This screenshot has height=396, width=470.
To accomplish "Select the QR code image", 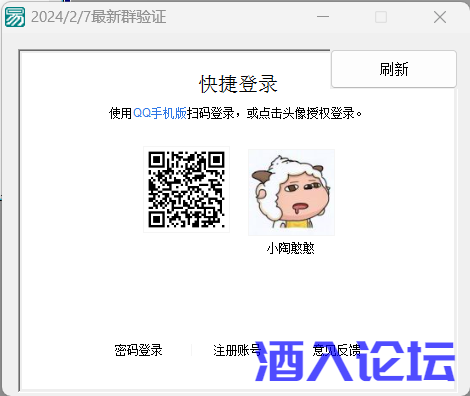I will [x=186, y=189].
